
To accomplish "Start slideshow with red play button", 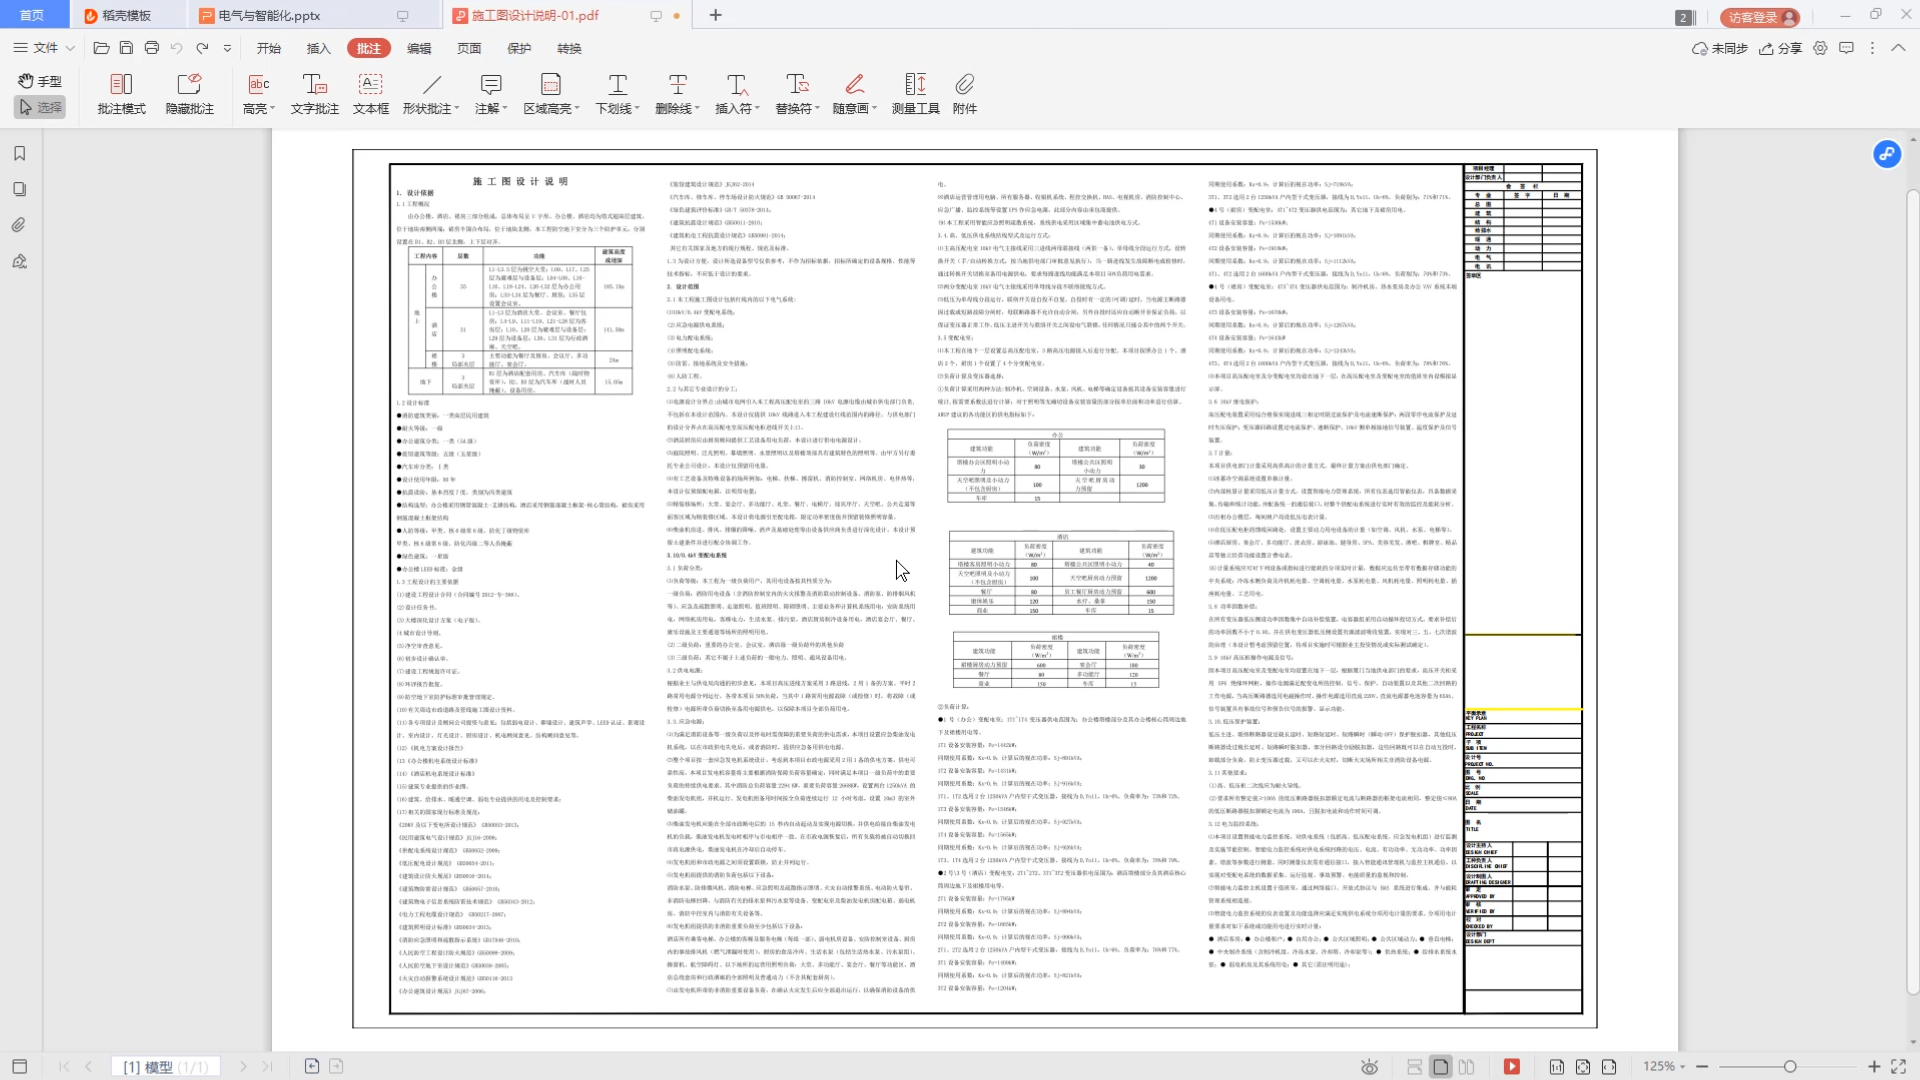I will (x=1512, y=1067).
